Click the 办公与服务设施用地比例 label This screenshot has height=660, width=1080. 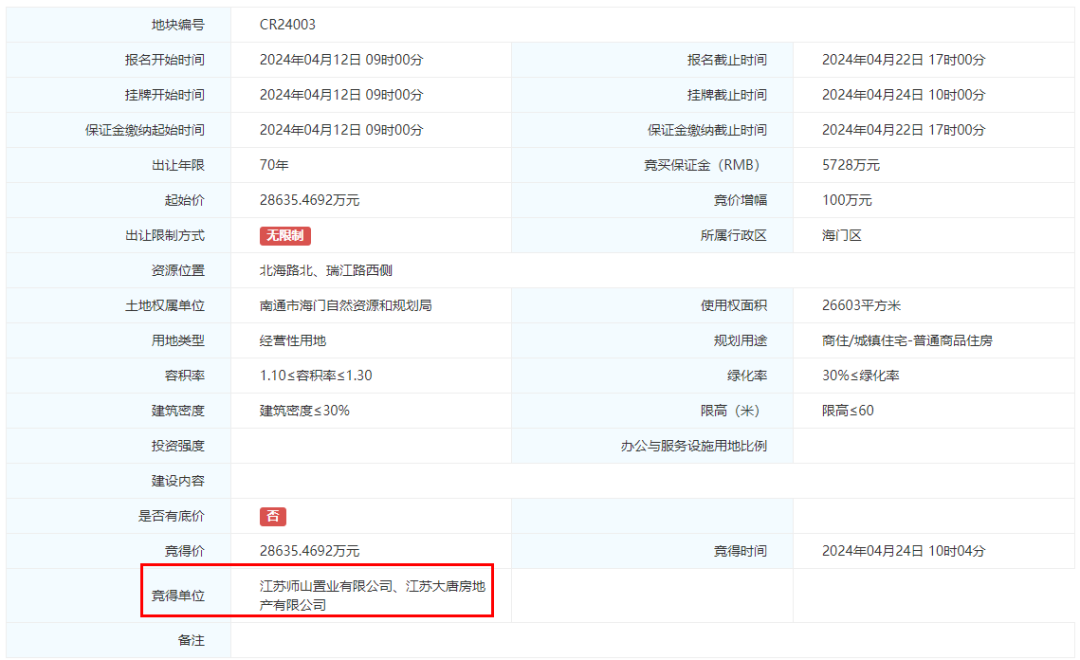(694, 446)
